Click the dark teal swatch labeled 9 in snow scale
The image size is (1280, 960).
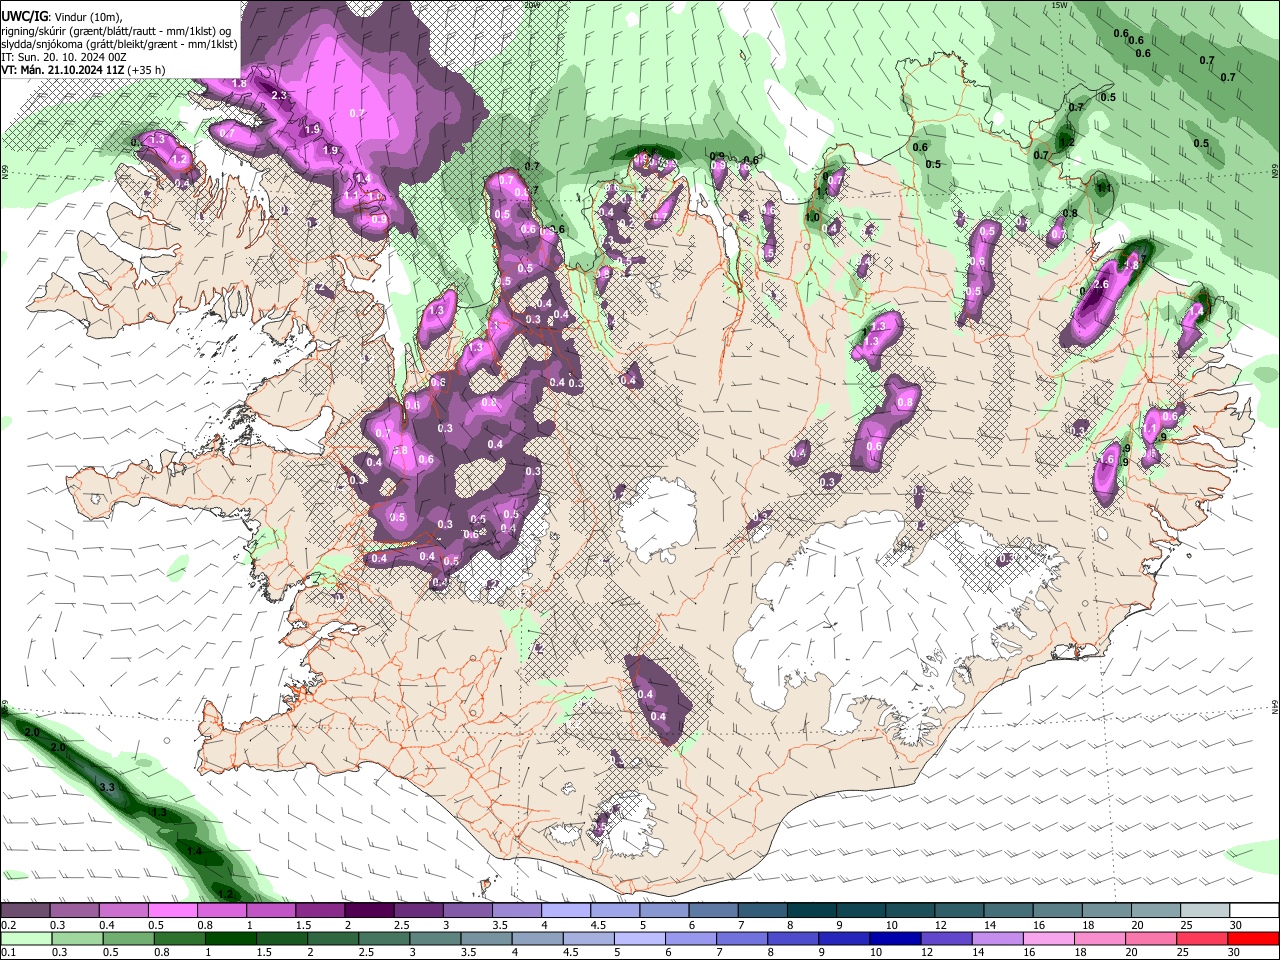point(860,911)
